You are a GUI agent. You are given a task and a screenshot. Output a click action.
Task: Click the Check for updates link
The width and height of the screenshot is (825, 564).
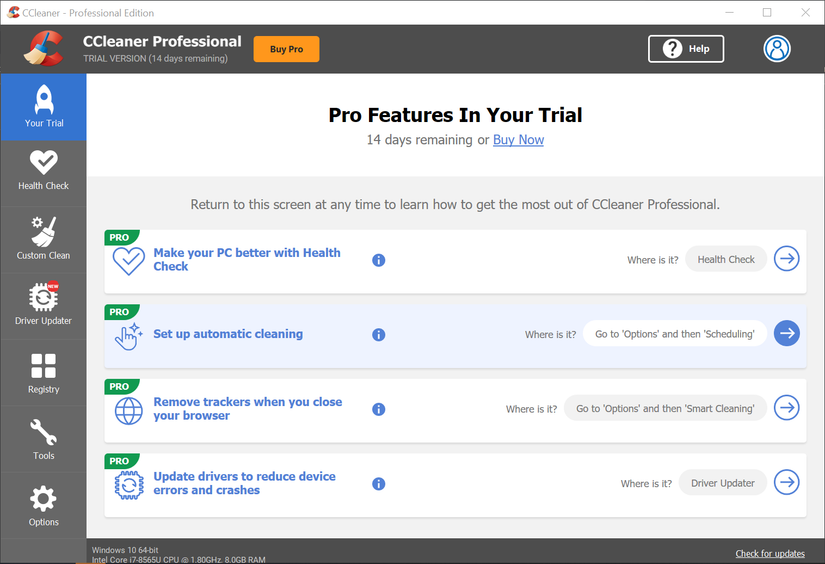click(770, 553)
